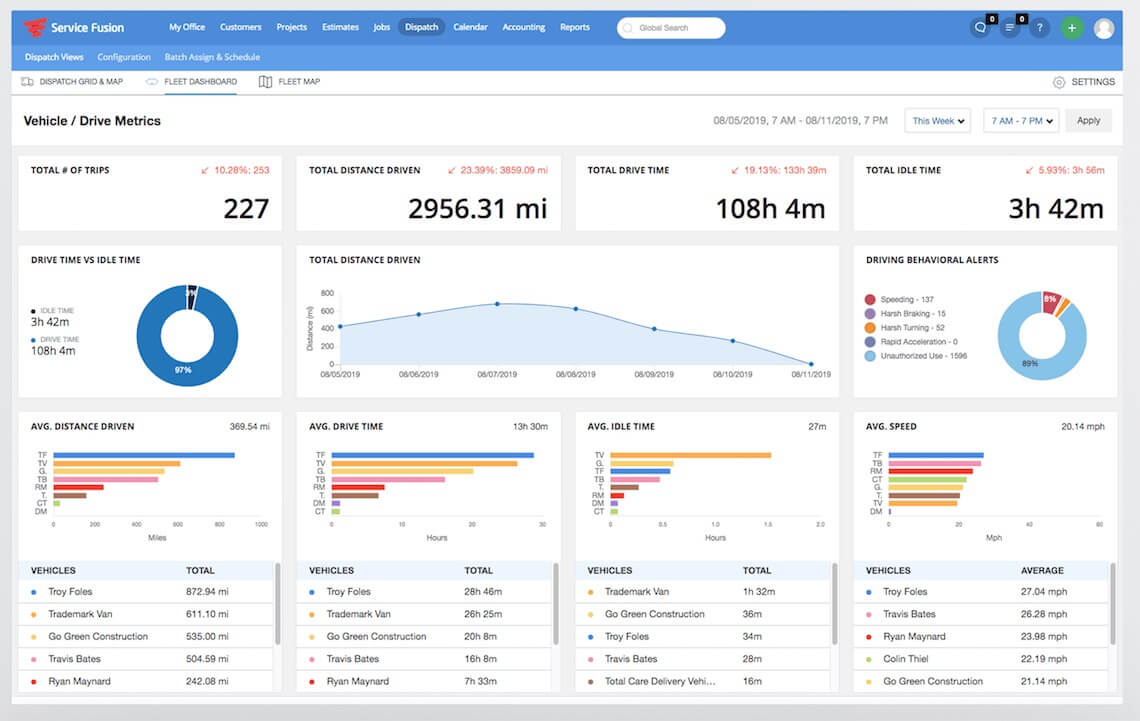This screenshot has height=721, width=1140.
Task: Click the Fleet Dashboard icon
Action: pos(152,81)
